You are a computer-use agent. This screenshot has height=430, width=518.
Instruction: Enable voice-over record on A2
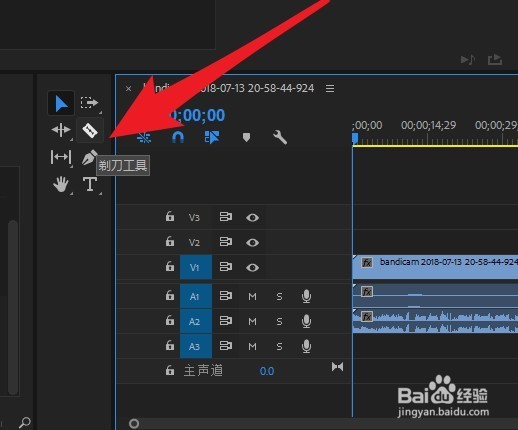306,321
